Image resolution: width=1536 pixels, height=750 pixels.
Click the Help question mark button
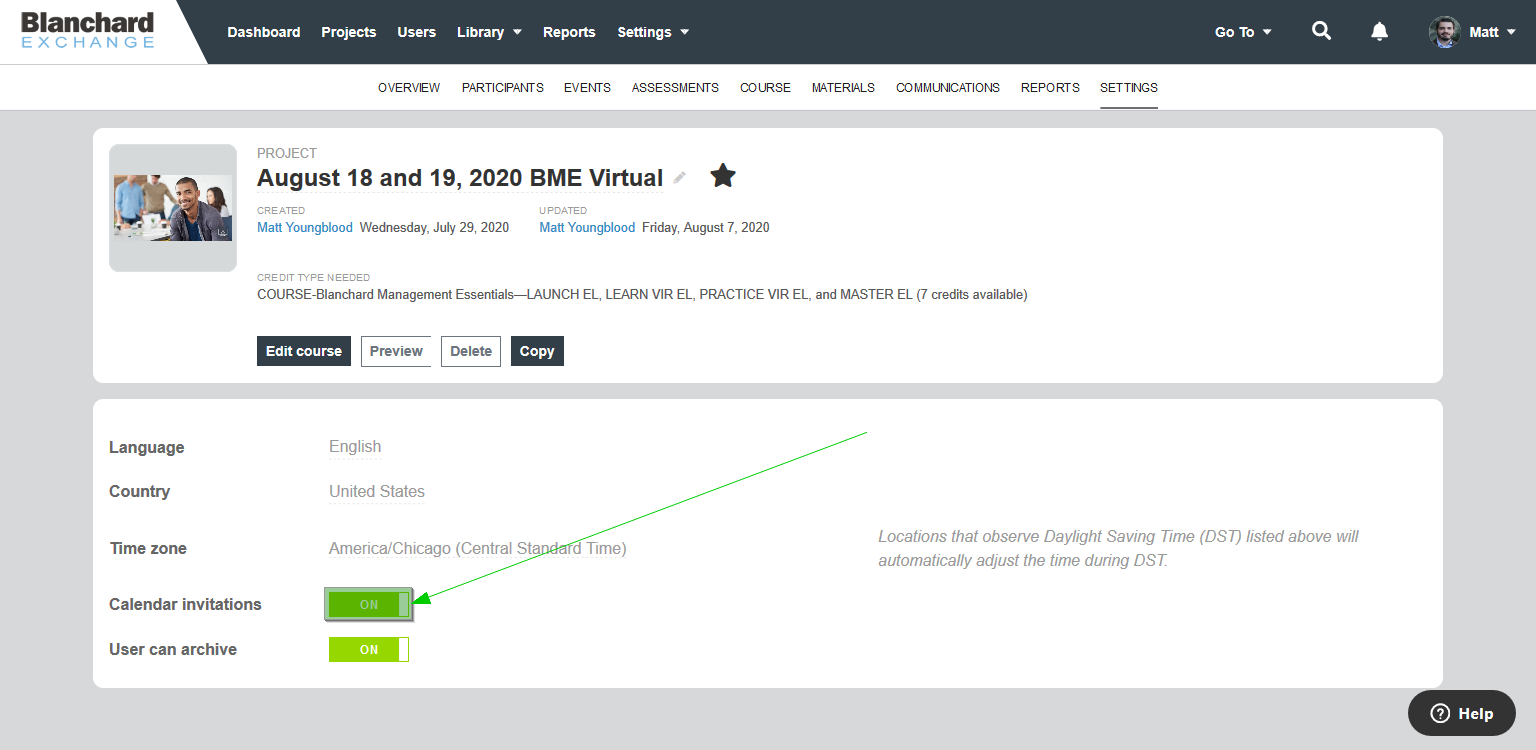(1462, 713)
